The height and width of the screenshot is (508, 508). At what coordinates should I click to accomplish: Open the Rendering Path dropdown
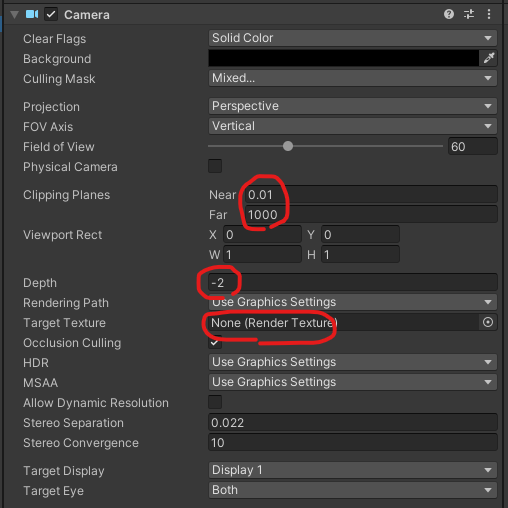[x=353, y=302]
